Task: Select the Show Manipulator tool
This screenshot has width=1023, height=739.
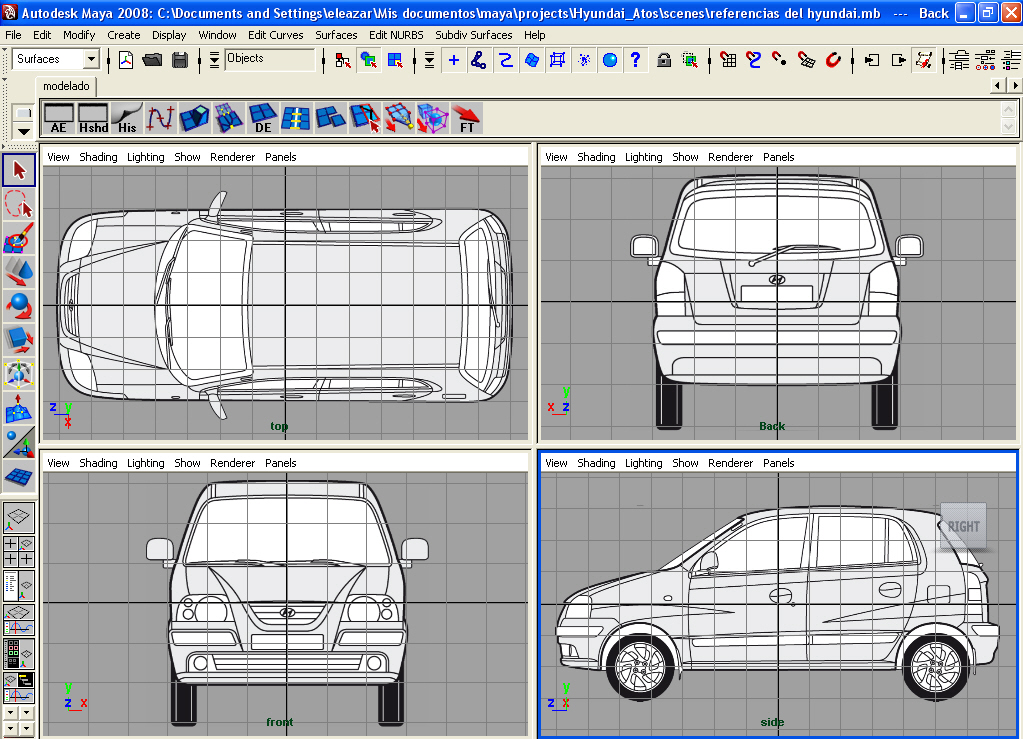Action: pyautogui.click(x=19, y=442)
